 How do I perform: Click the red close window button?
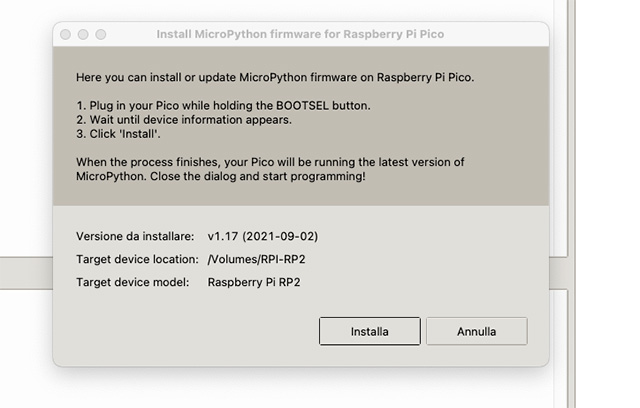pyautogui.click(x=66, y=34)
